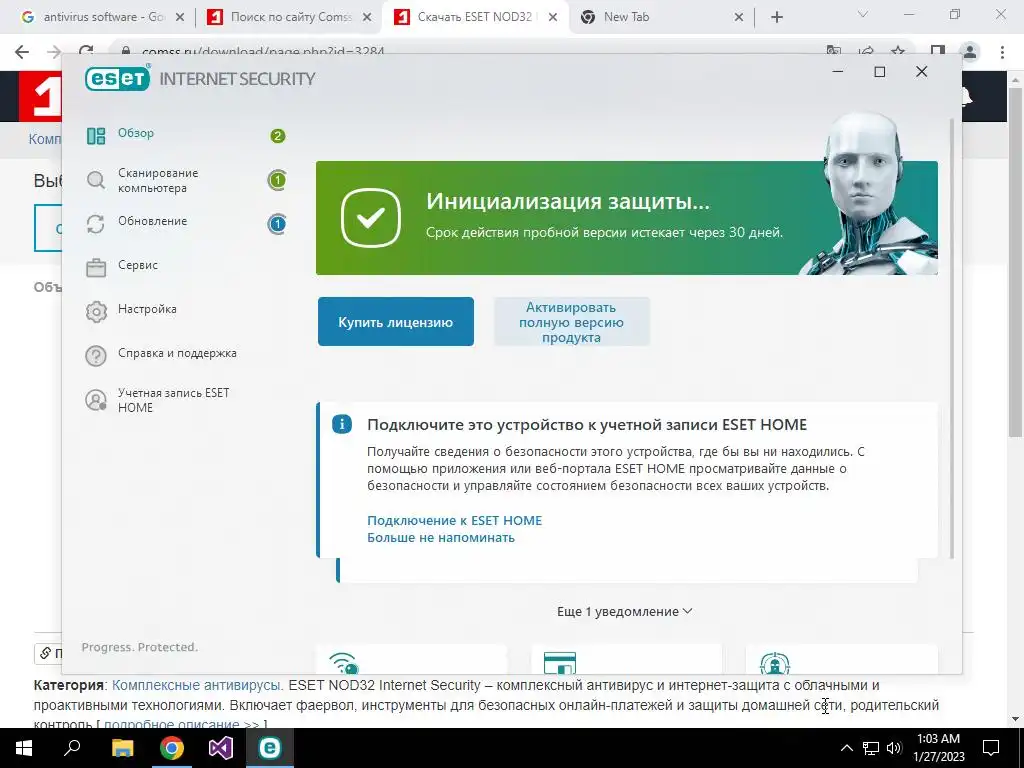Click ESET icon in taskbar
The image size is (1024, 768).
[x=270, y=748]
